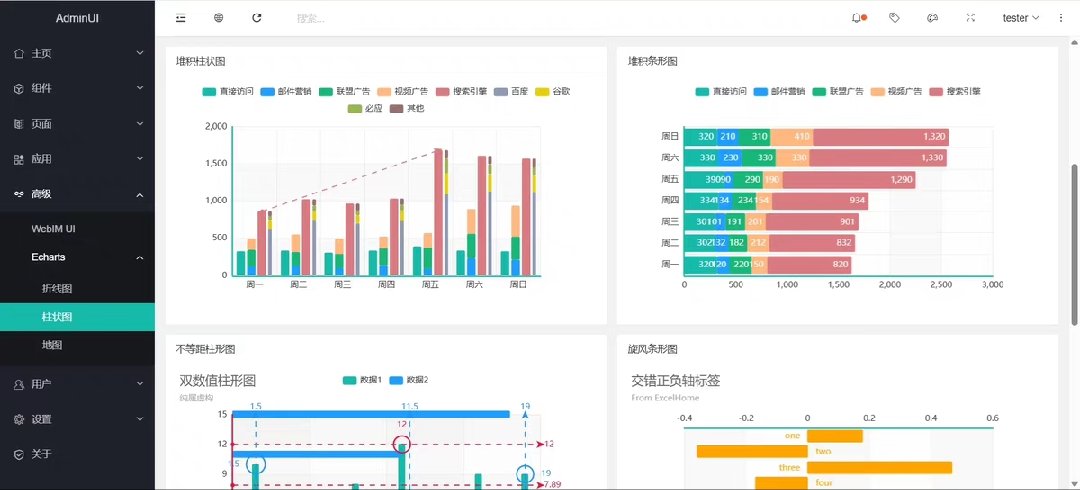Open the WebIM UI menu item
Screen dimensions: 1080x490
tap(77, 228)
